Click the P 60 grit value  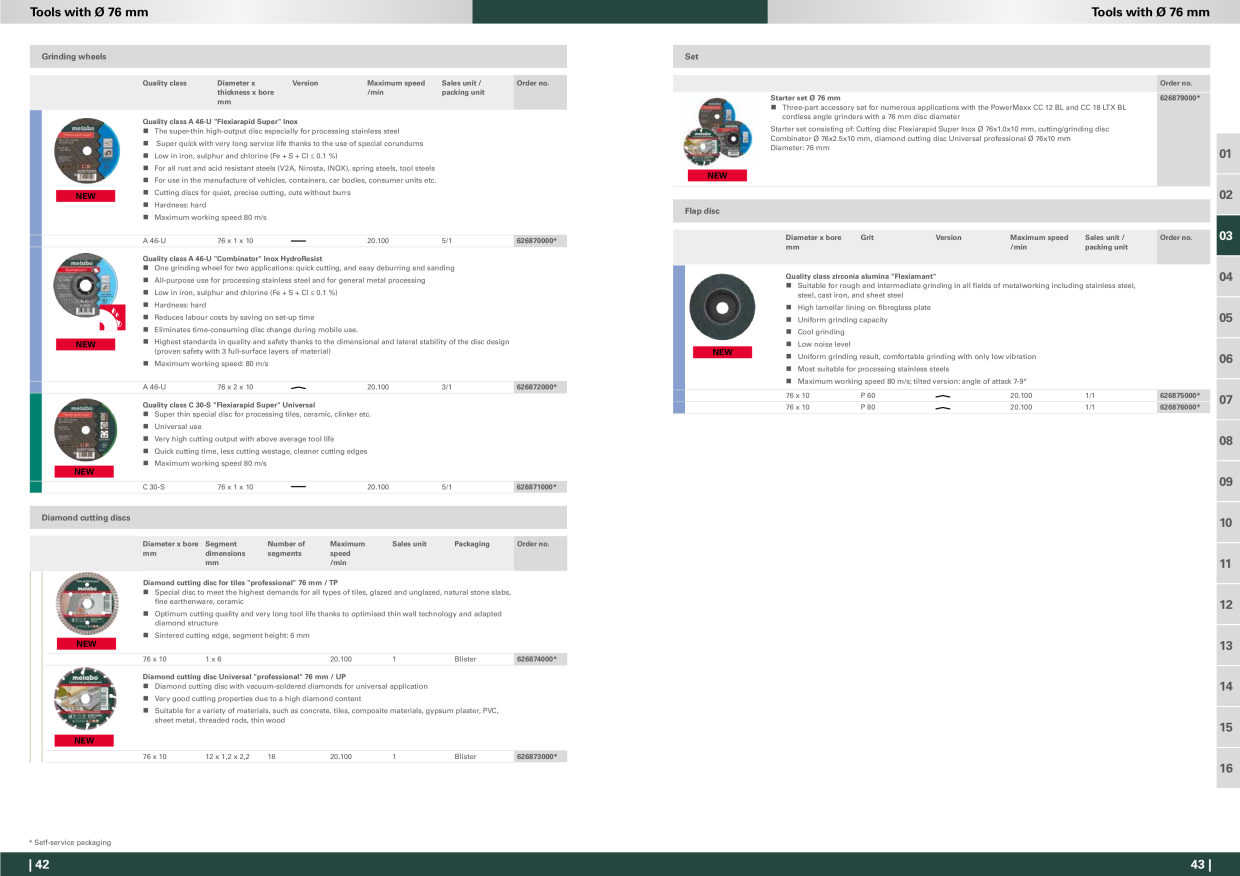(868, 396)
